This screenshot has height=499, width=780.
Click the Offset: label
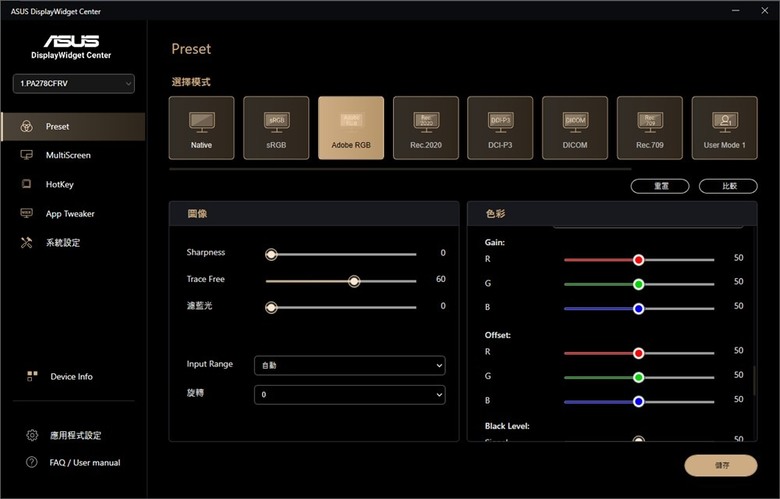[497, 335]
